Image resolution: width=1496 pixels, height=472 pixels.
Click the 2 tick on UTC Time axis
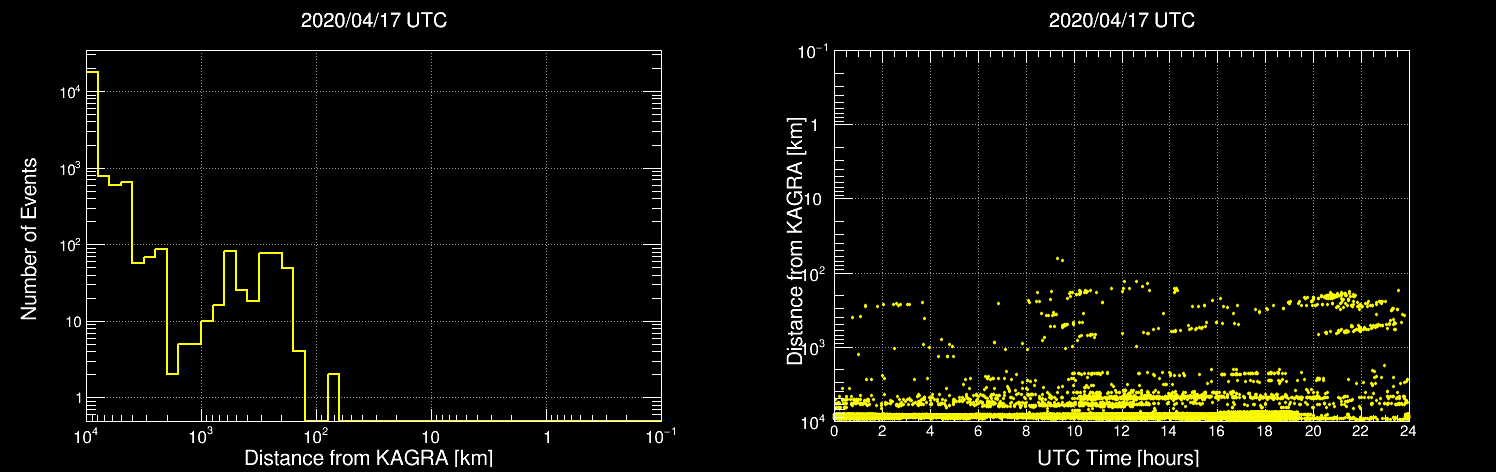coord(882,431)
